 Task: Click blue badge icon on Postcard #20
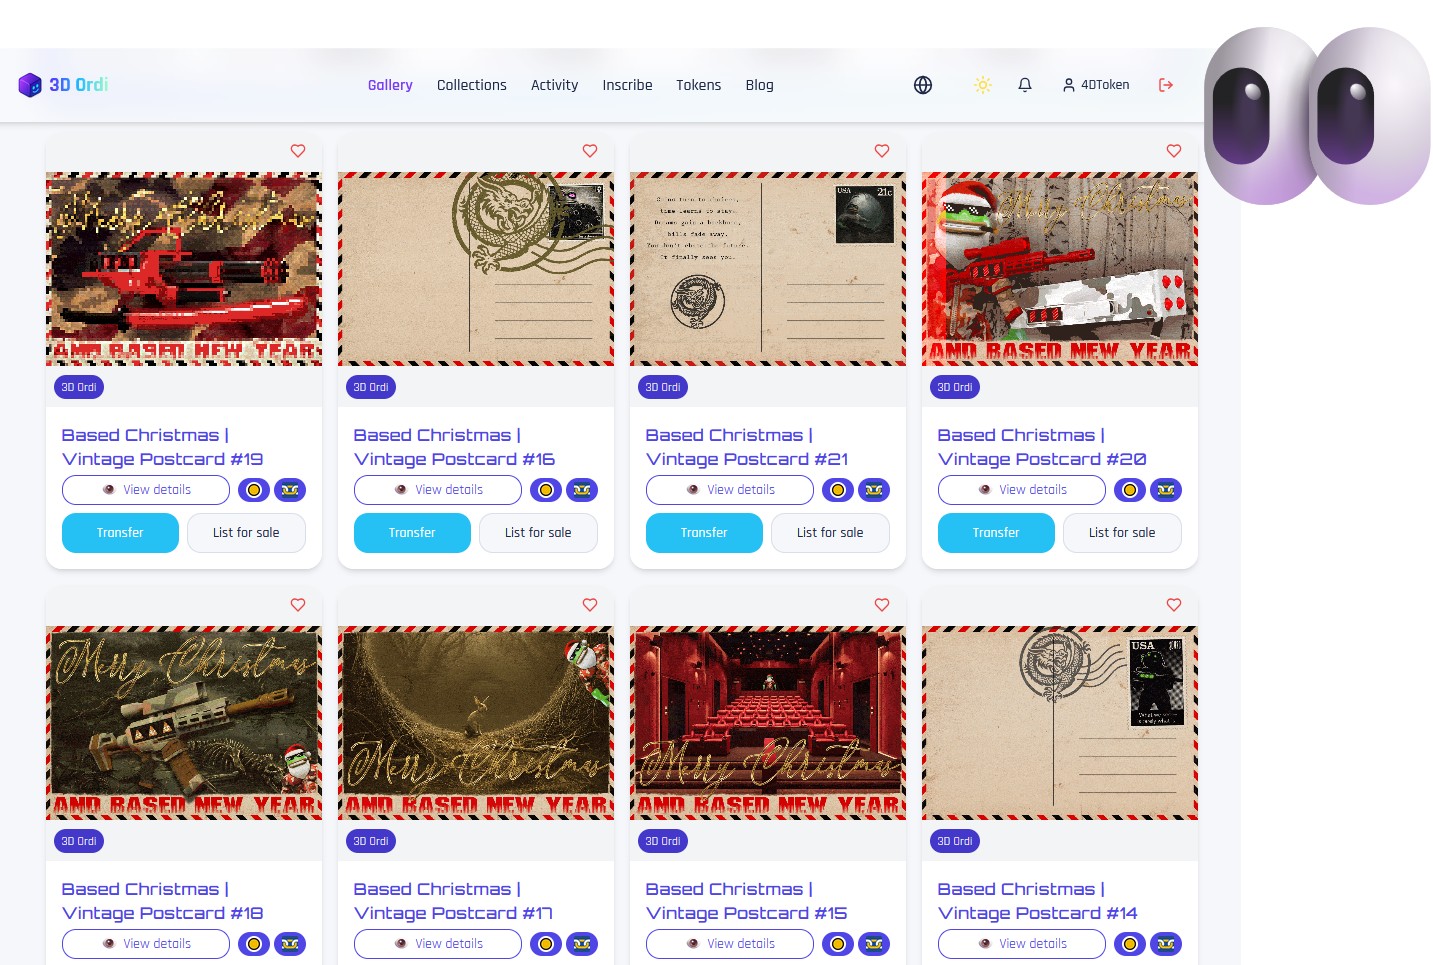click(1166, 490)
